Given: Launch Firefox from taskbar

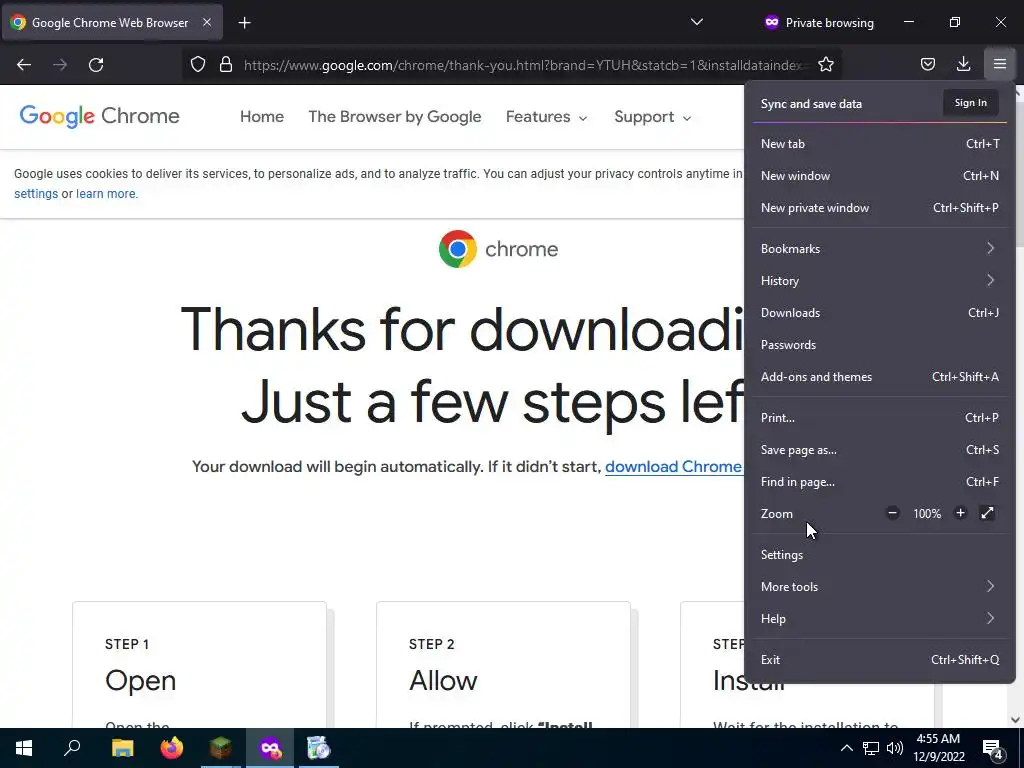Looking at the screenshot, I should tap(172, 748).
